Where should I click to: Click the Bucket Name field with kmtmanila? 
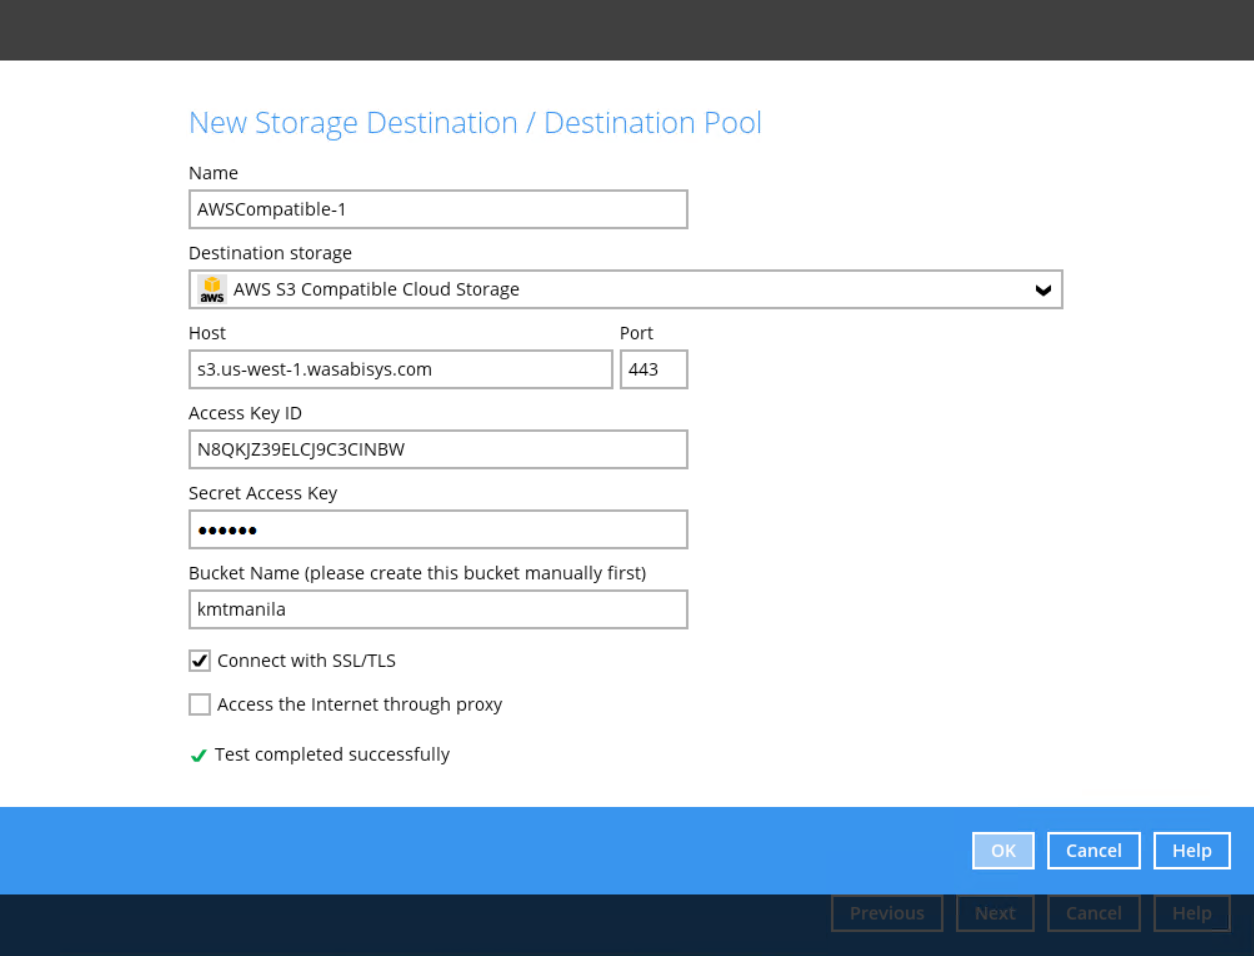[x=438, y=610]
